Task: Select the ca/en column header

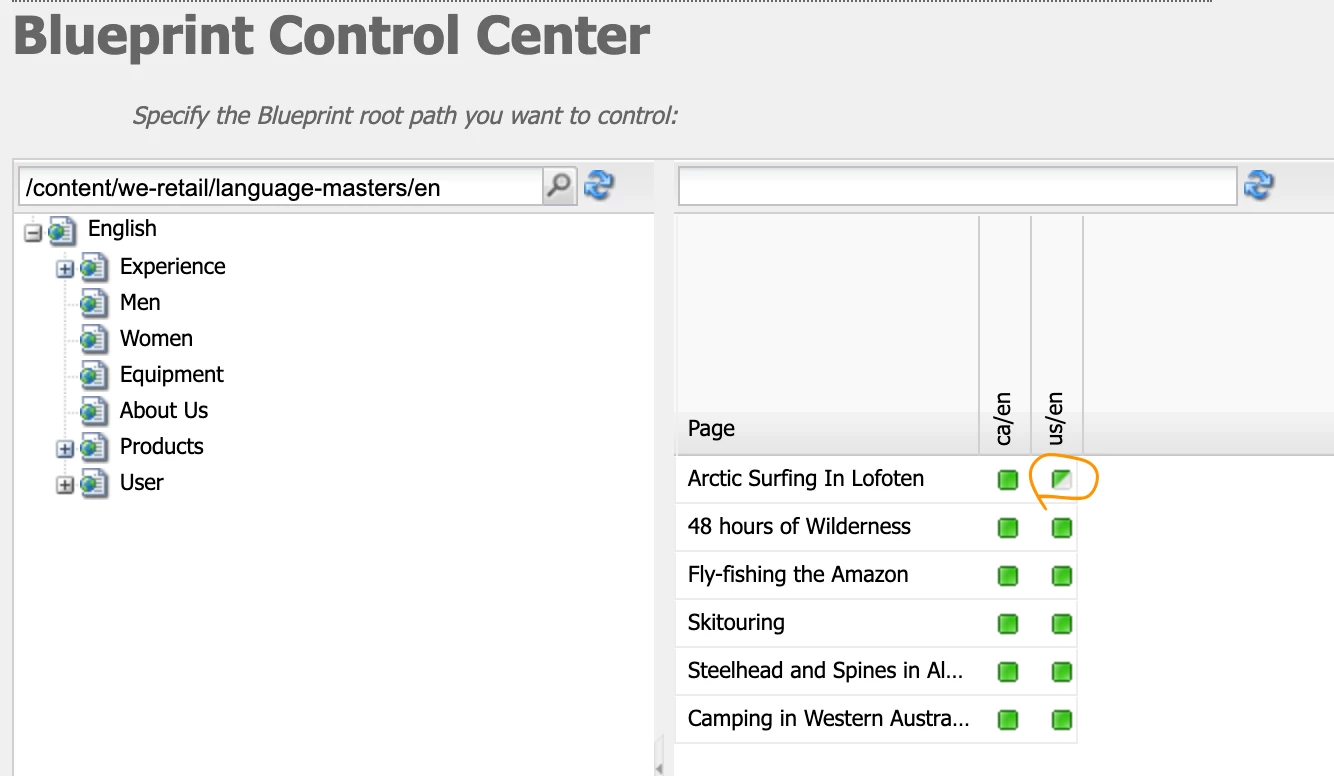Action: (x=1005, y=420)
